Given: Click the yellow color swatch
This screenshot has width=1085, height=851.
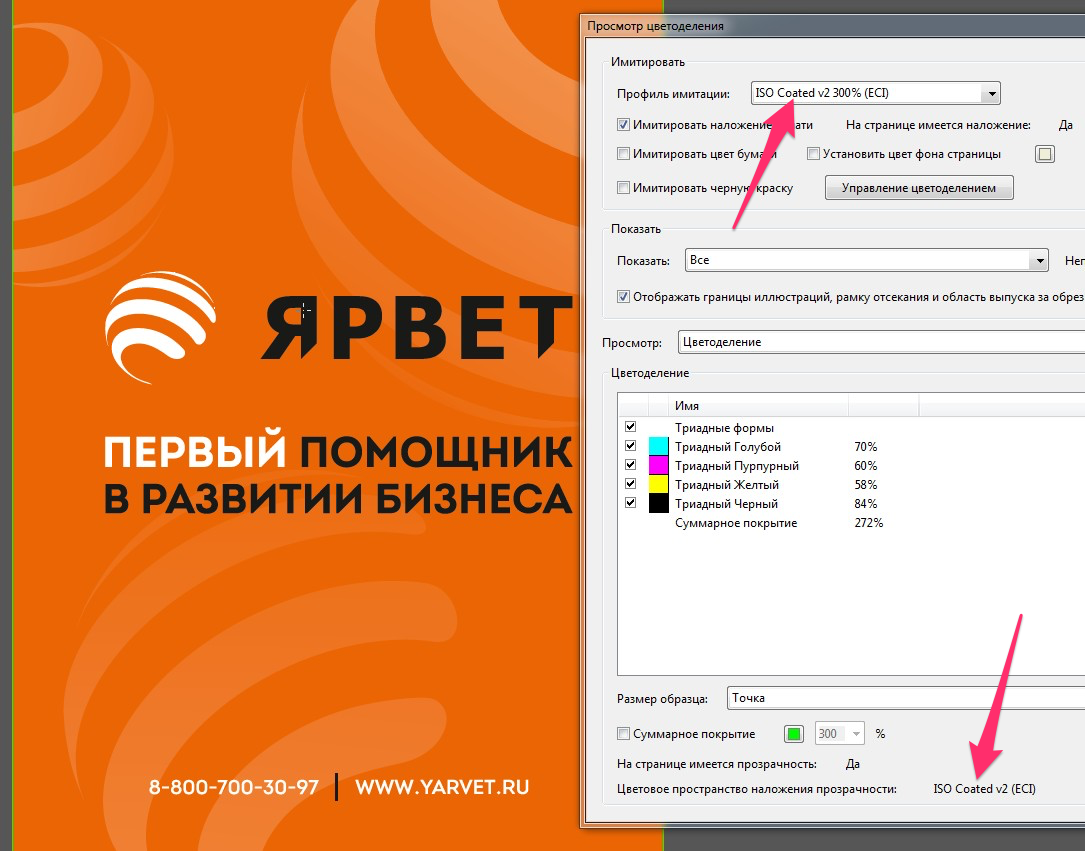Looking at the screenshot, I should click(x=658, y=484).
